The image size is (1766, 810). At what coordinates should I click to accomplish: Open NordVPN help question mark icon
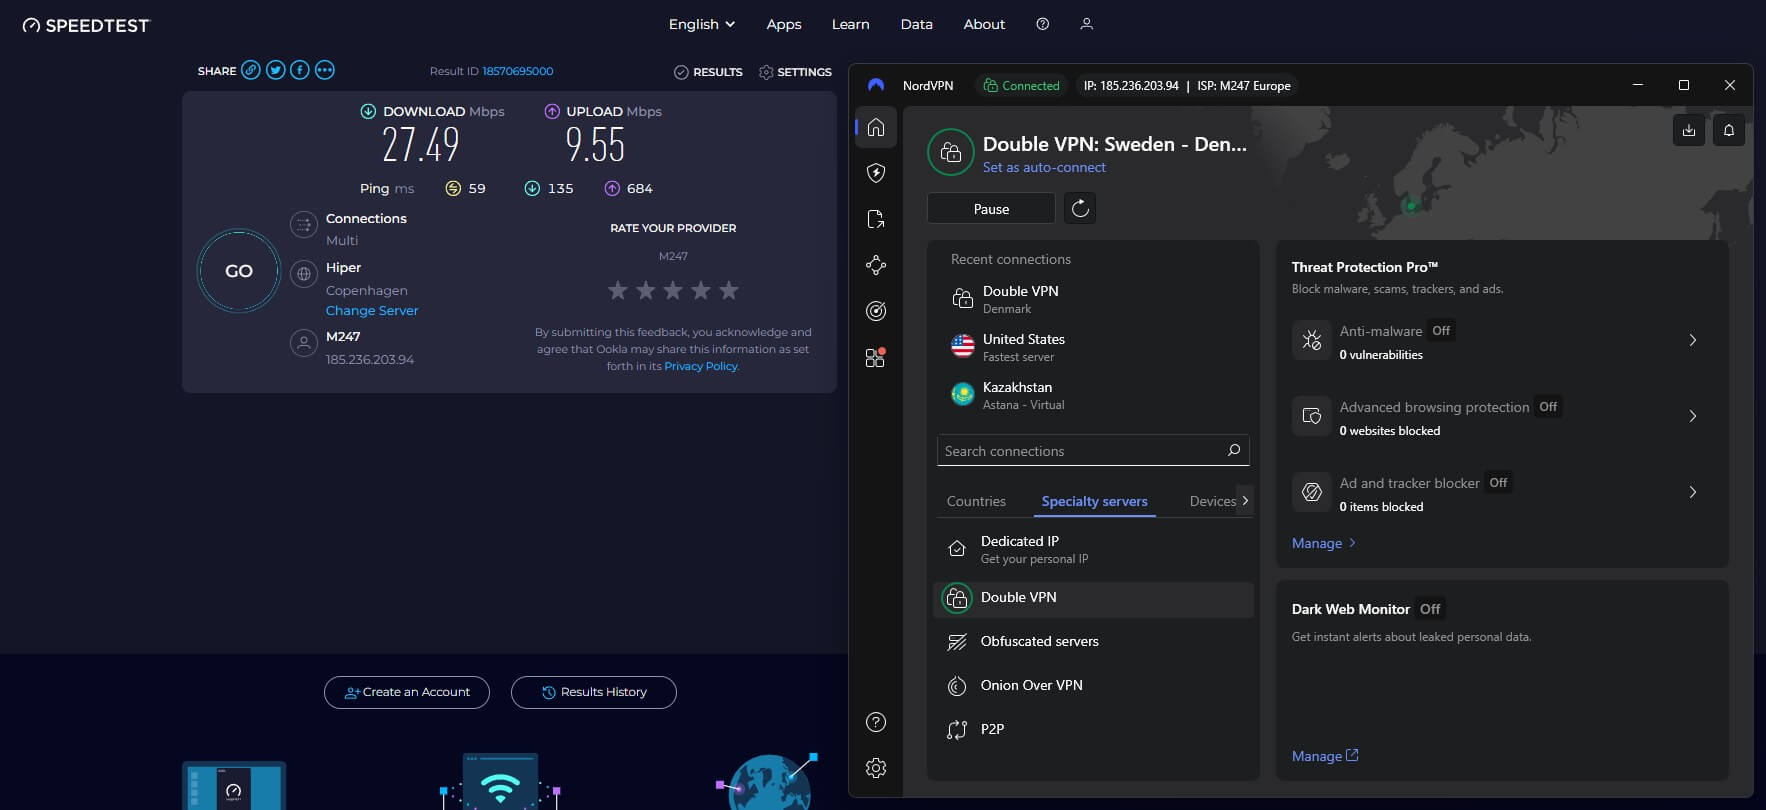[x=876, y=722]
